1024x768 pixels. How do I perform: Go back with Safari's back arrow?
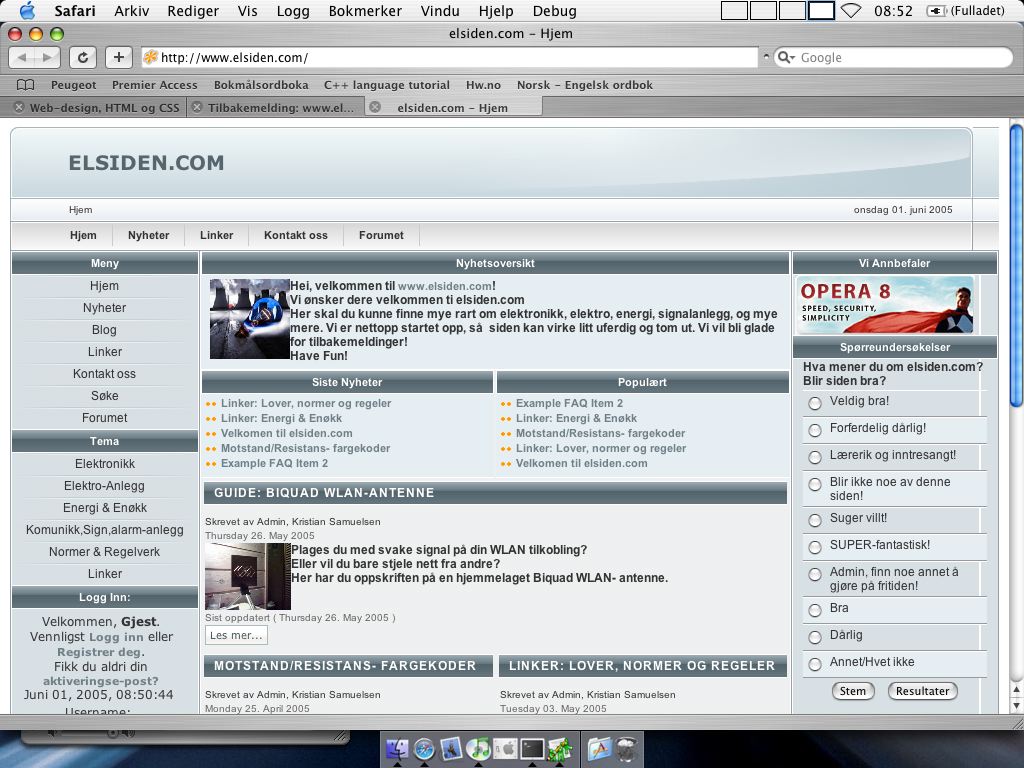pyautogui.click(x=22, y=57)
